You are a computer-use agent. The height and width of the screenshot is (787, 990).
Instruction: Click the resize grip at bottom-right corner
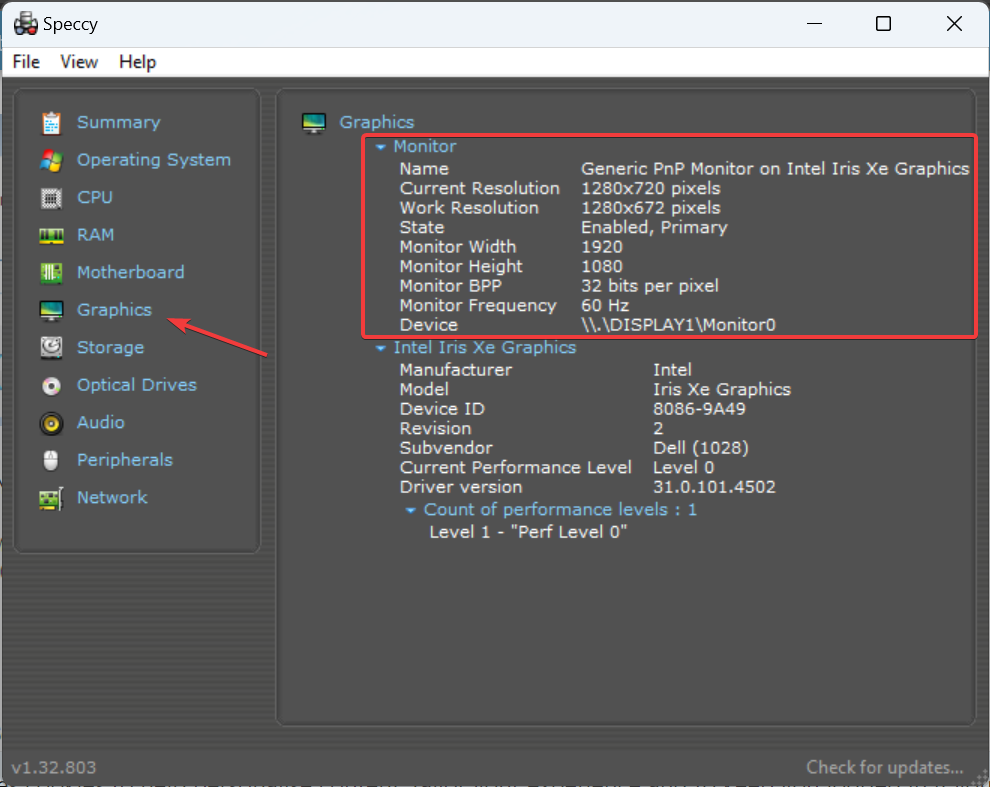pyautogui.click(x=982, y=779)
